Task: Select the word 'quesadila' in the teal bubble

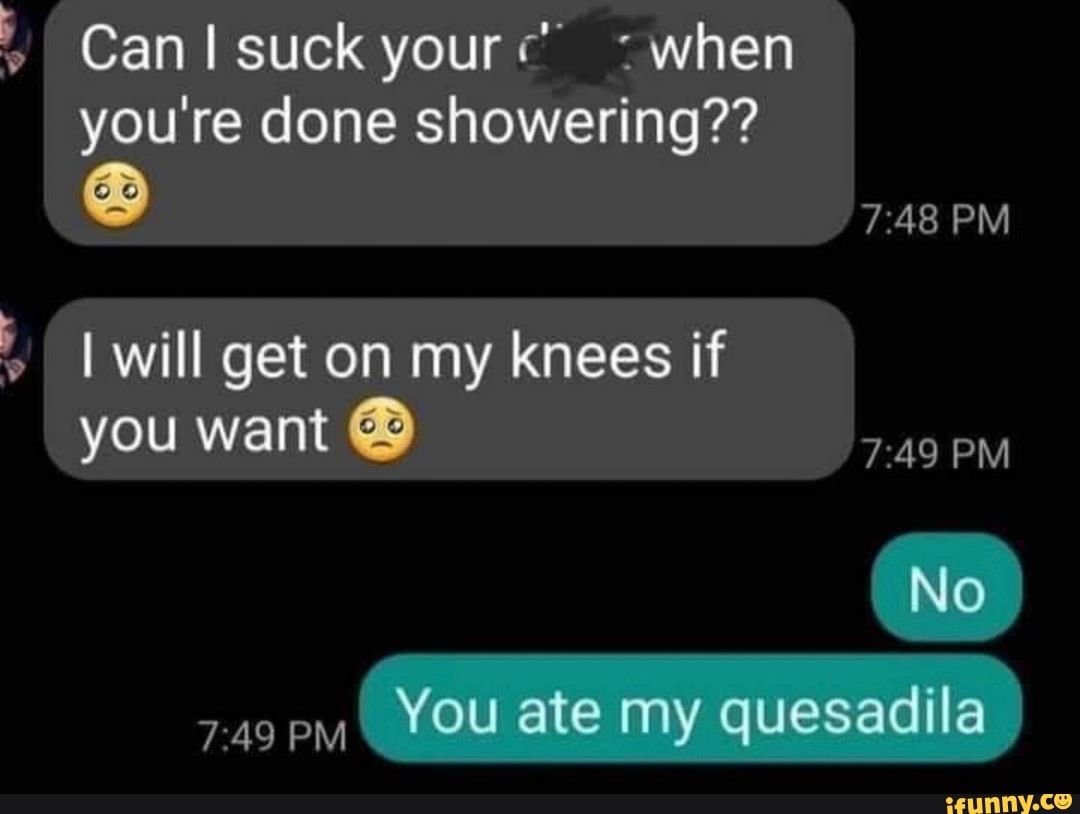Action: tap(852, 714)
